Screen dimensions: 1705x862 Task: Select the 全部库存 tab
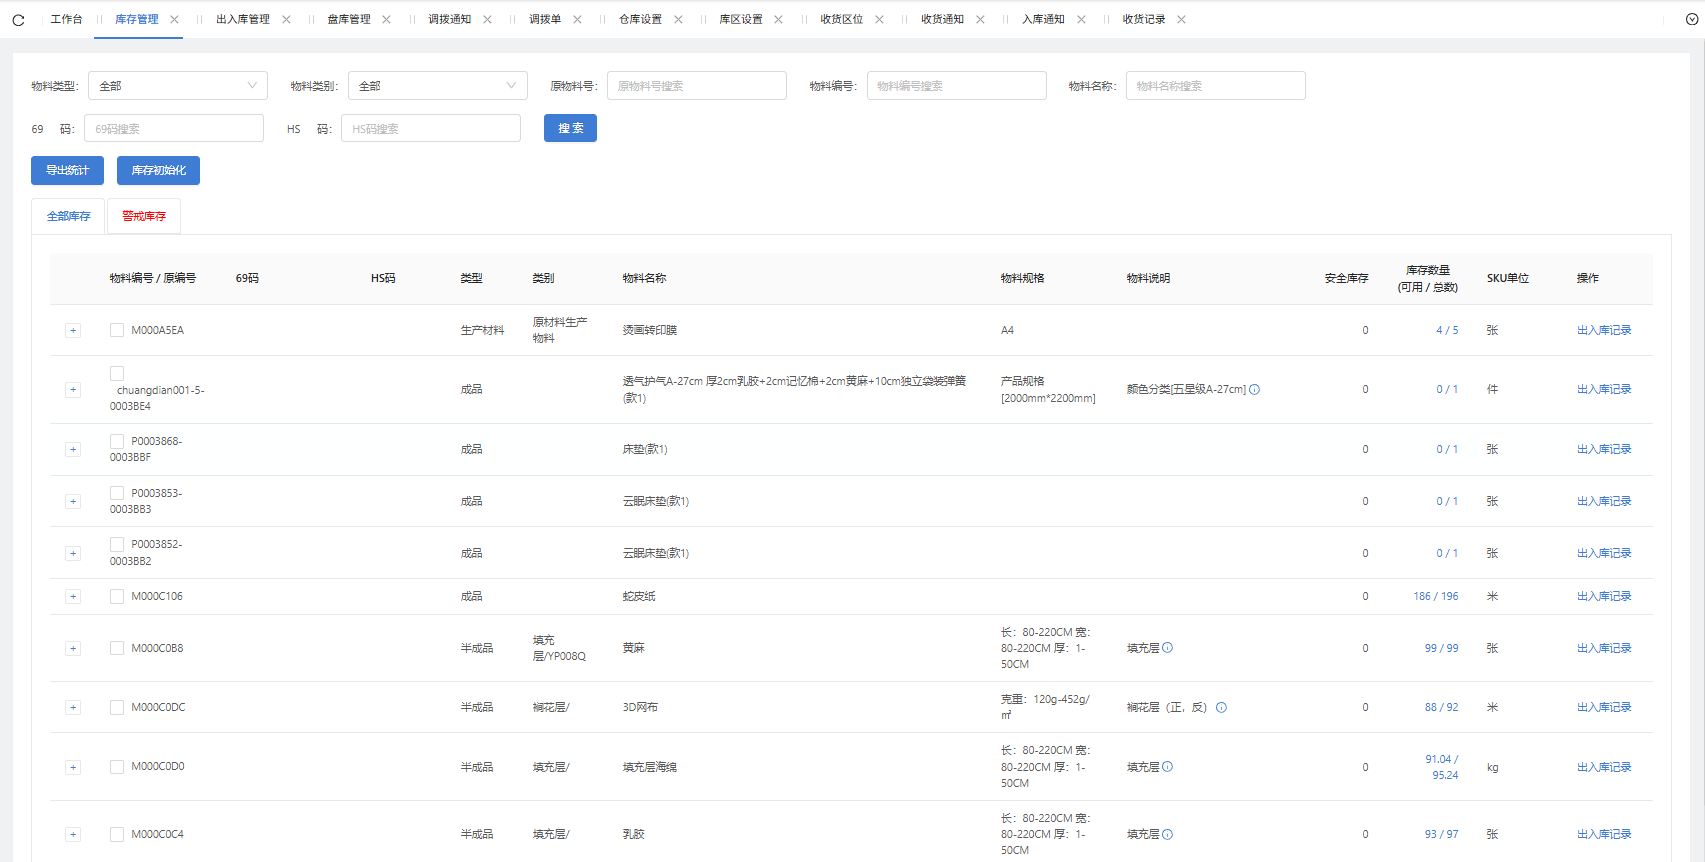(x=69, y=216)
